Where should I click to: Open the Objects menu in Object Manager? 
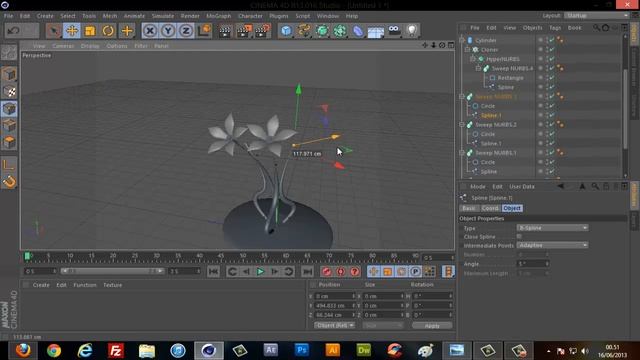[532, 28]
